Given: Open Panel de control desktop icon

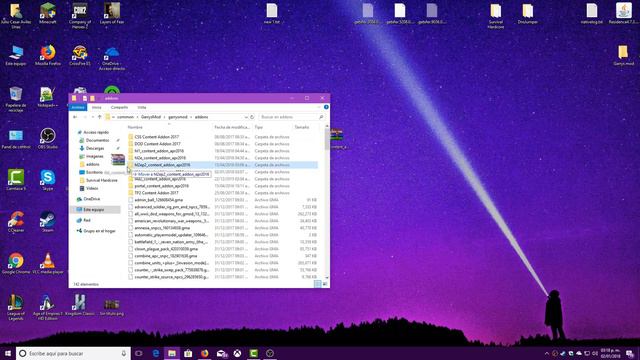Looking at the screenshot, I should (x=16, y=139).
